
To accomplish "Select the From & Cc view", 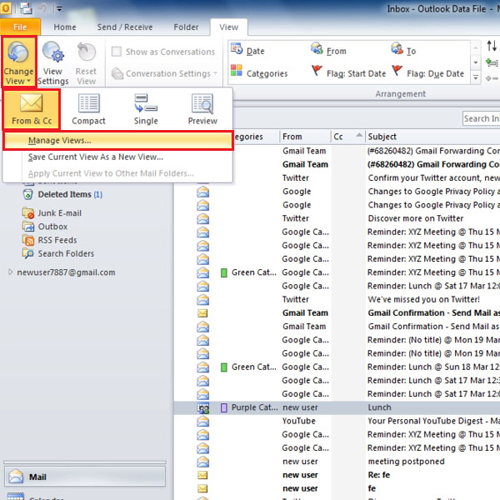I will point(32,109).
